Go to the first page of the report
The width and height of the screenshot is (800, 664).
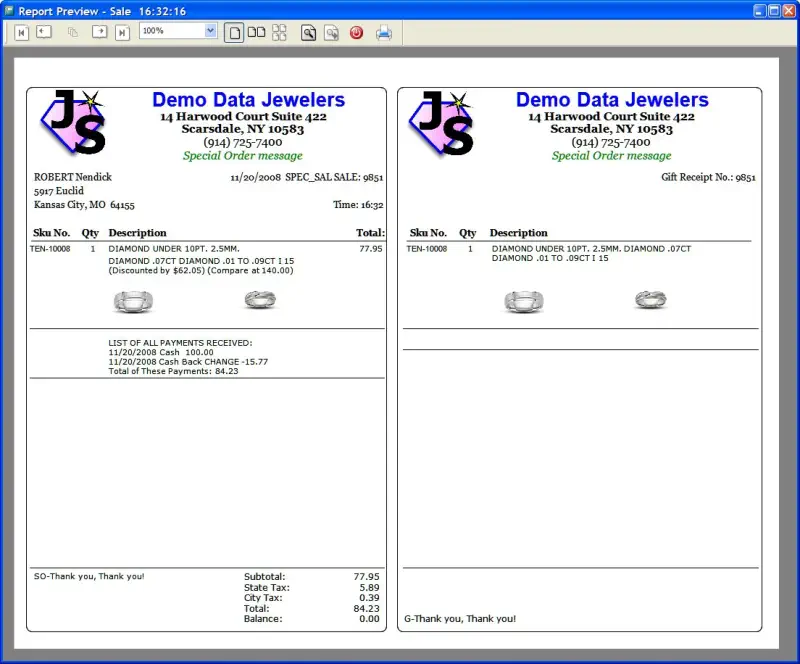point(21,33)
